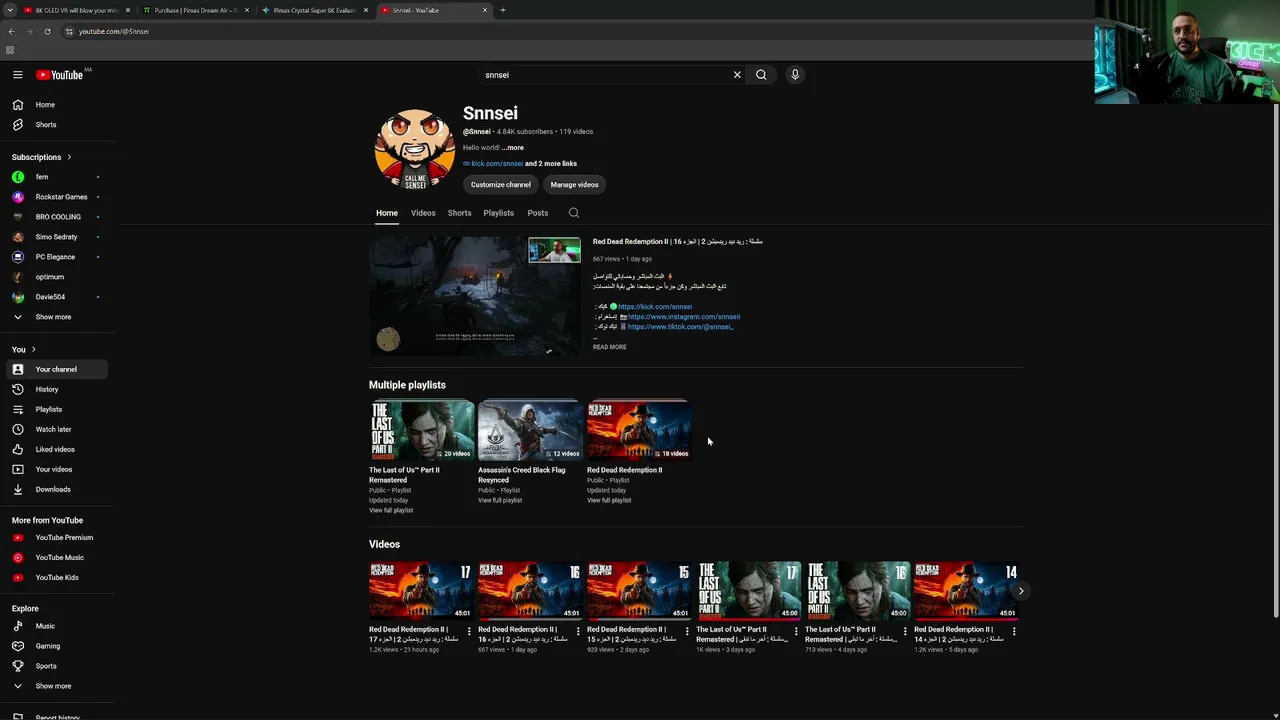The width and height of the screenshot is (1280, 720).
Task: Open the YouTube hamburger guide menu
Action: 18,75
